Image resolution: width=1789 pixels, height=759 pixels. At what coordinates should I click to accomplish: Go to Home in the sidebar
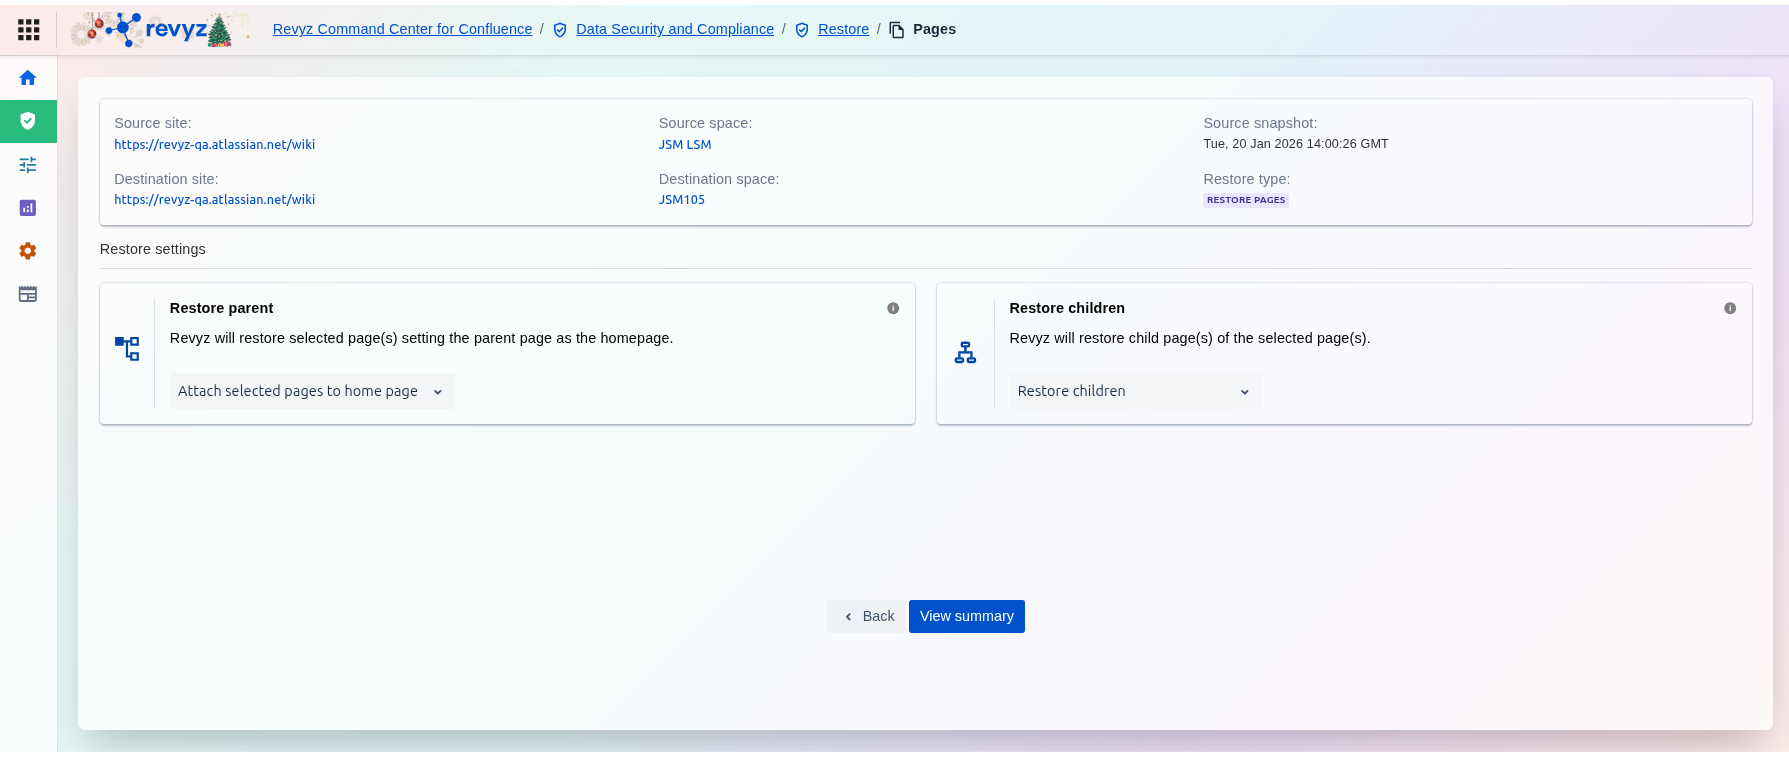coord(28,78)
